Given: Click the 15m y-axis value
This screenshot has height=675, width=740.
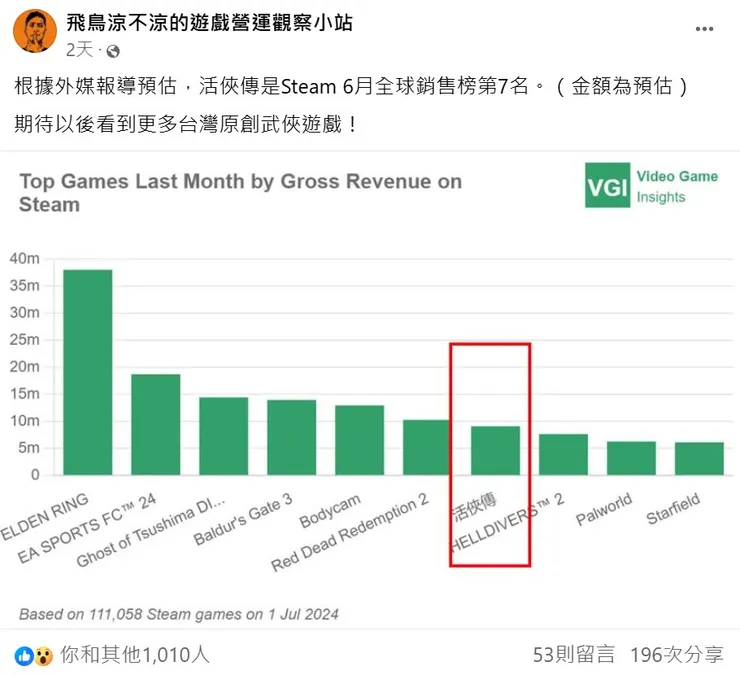Looking at the screenshot, I should 25,393.
